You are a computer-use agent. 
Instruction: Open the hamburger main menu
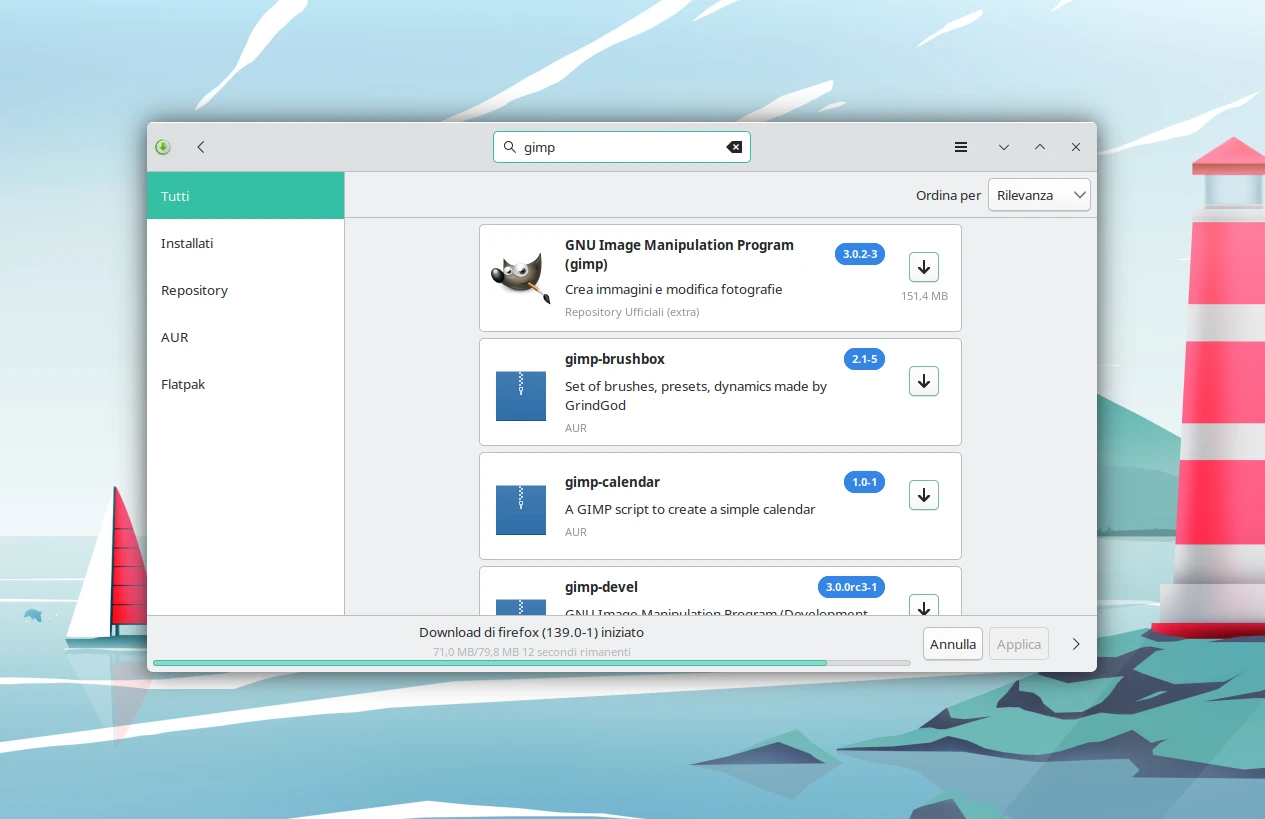pyautogui.click(x=960, y=147)
